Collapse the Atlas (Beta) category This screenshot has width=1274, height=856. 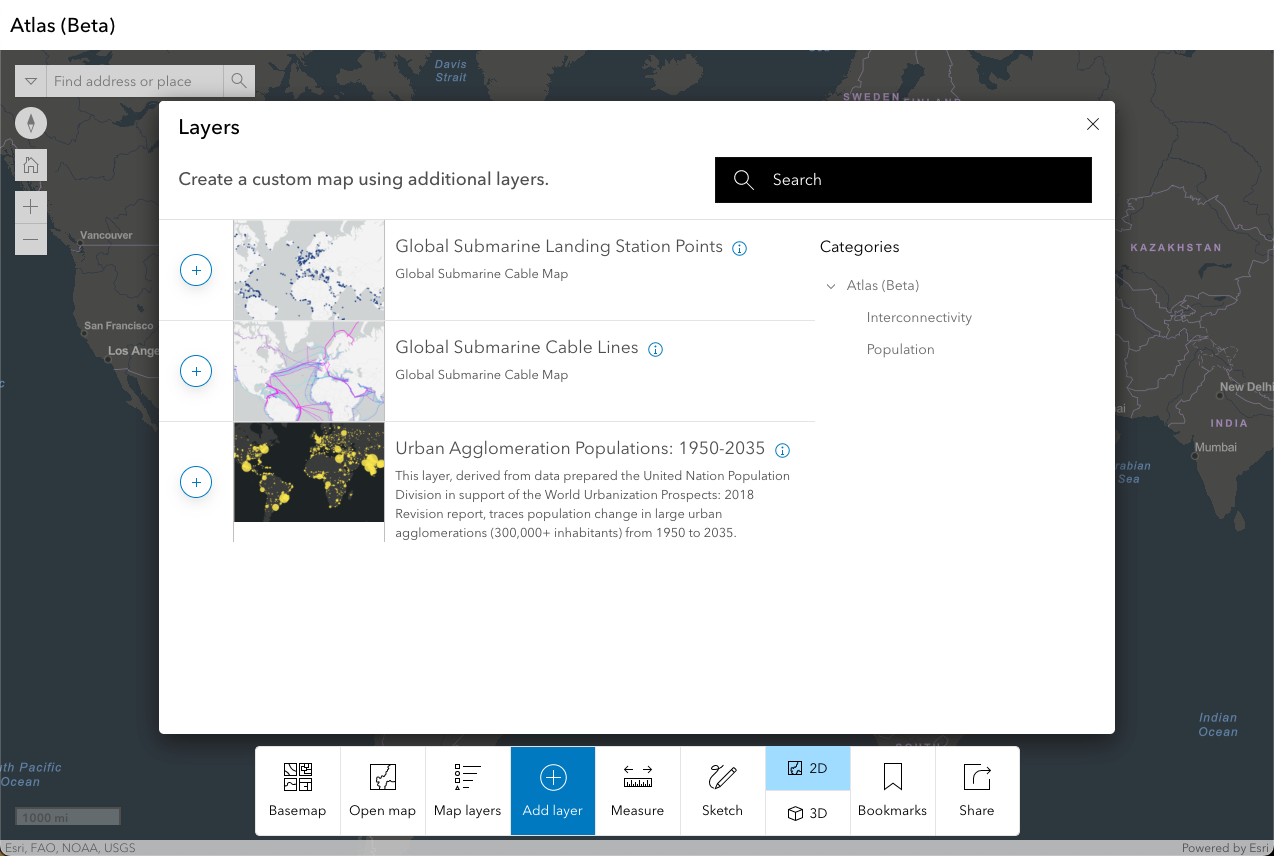[831, 285]
